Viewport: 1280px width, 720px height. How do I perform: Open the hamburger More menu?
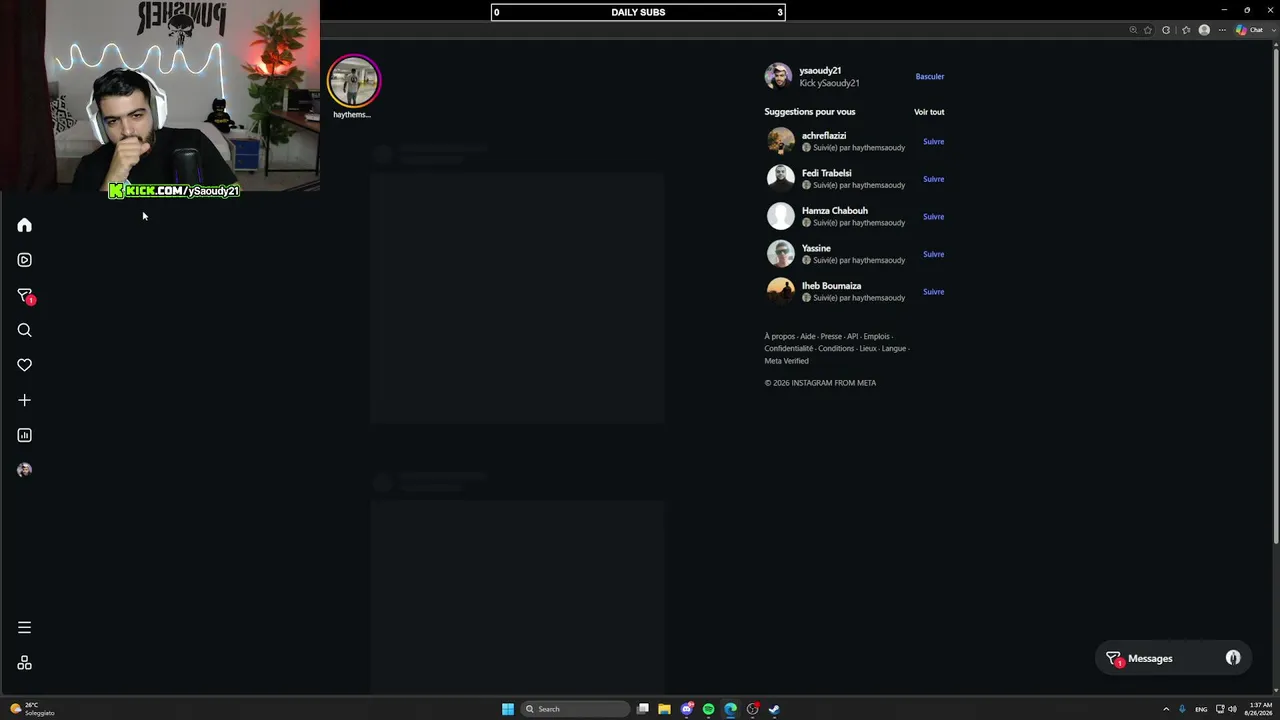24,628
